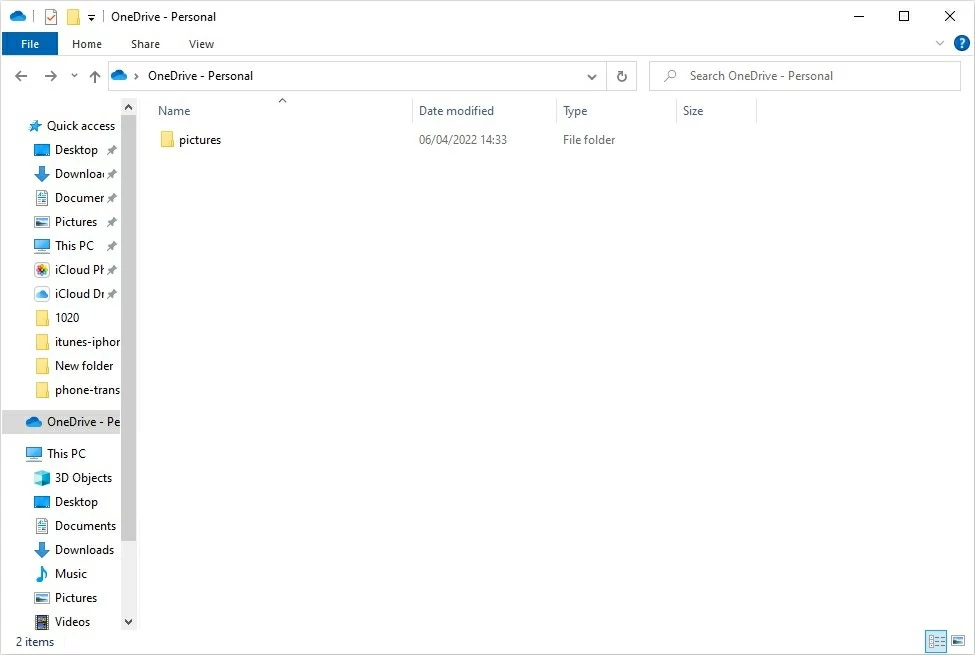Open the pictures folder icon
This screenshot has width=975, height=655.
(167, 140)
